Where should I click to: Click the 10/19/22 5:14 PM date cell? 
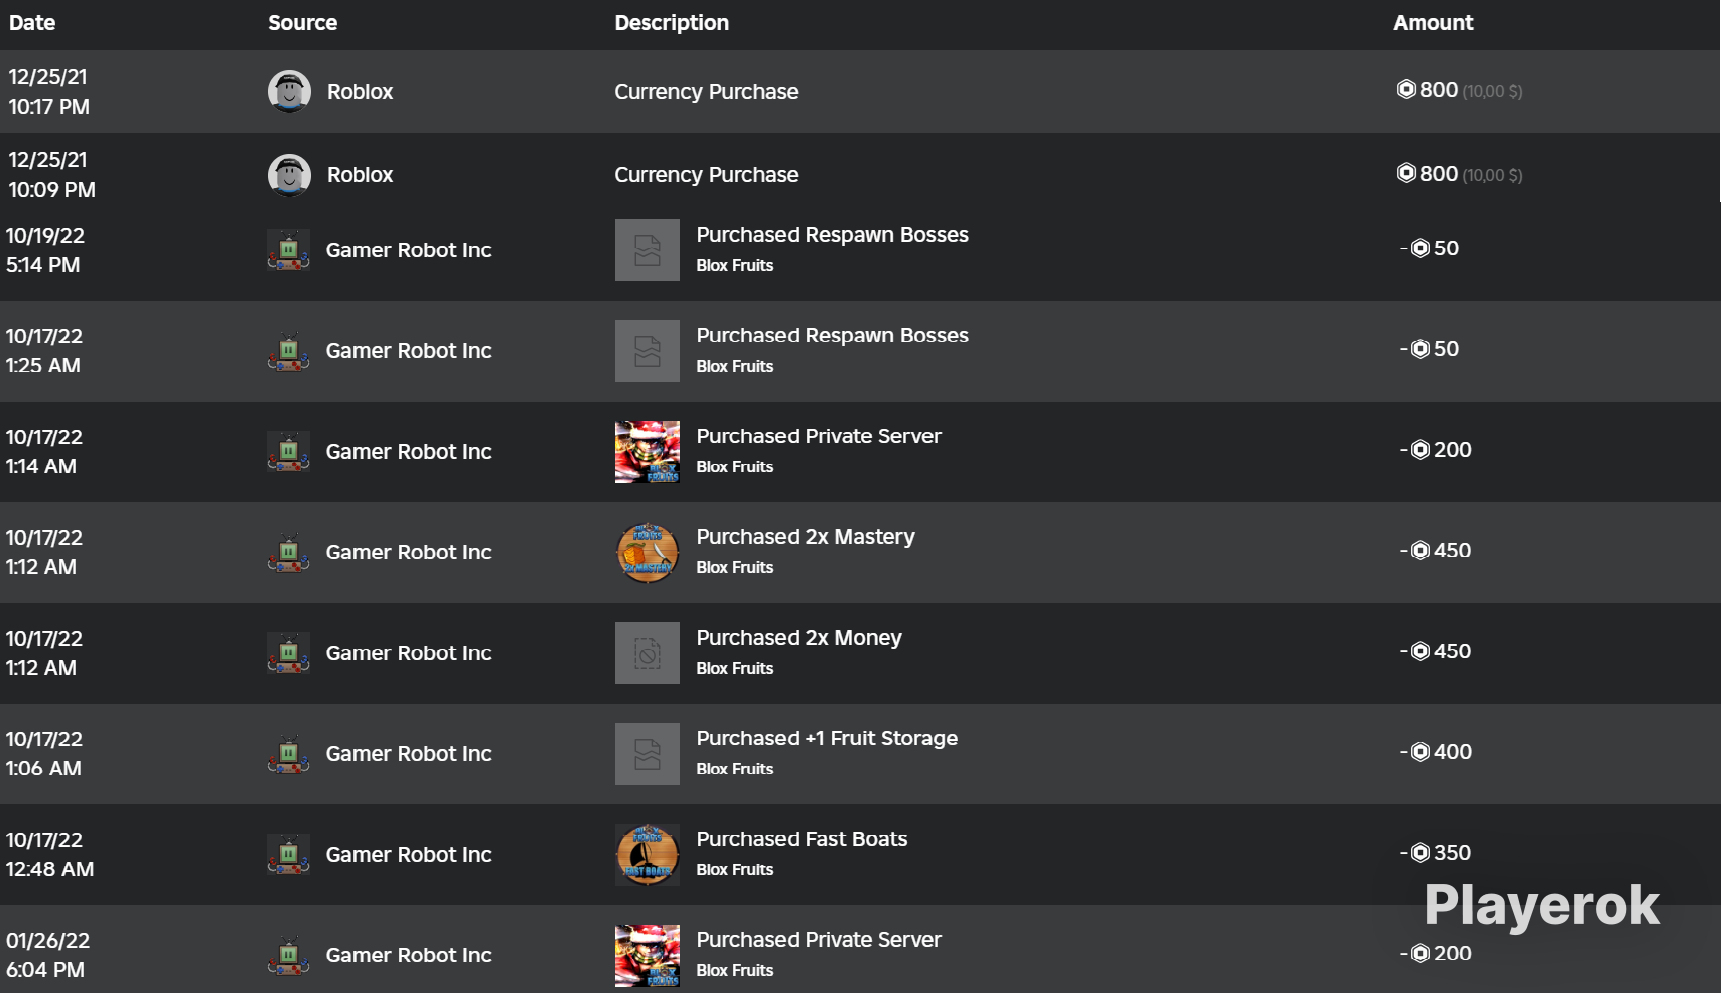tap(45, 250)
